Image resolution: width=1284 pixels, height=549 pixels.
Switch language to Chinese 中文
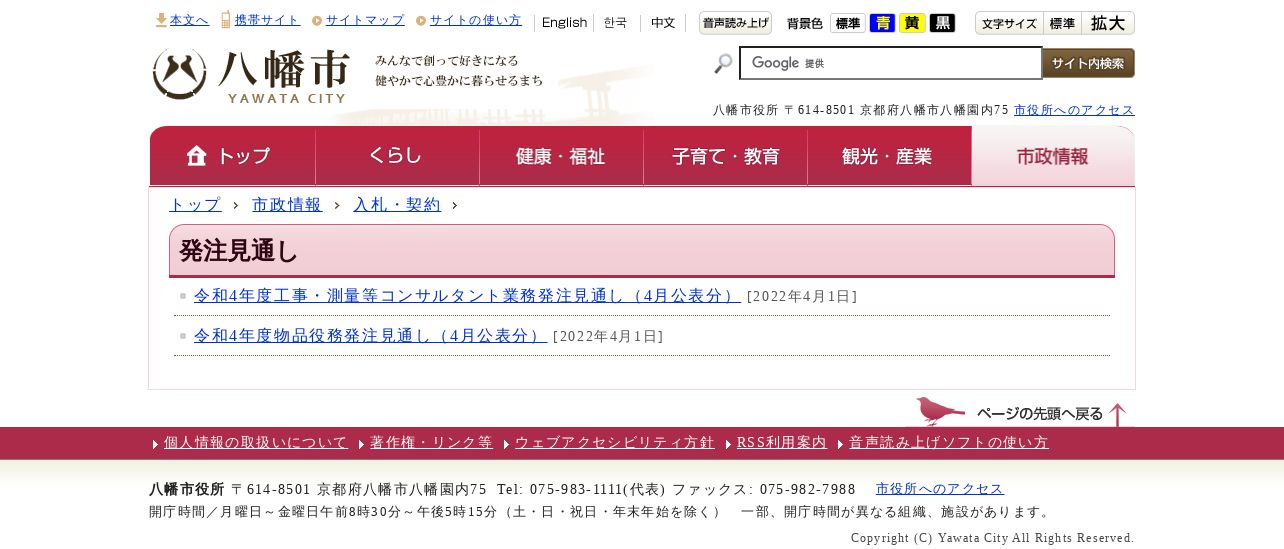coord(663,23)
